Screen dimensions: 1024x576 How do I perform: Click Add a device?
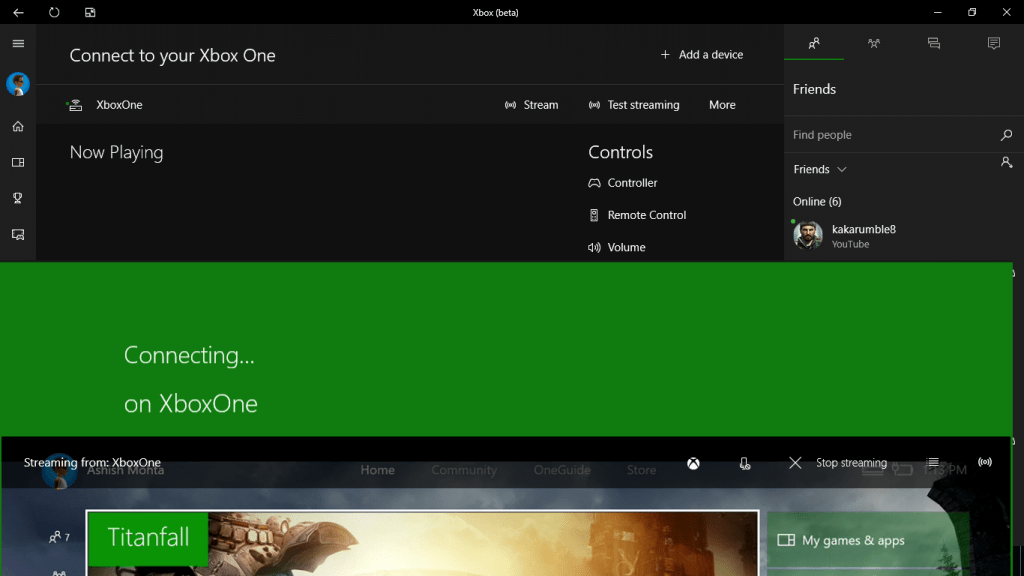pos(701,55)
